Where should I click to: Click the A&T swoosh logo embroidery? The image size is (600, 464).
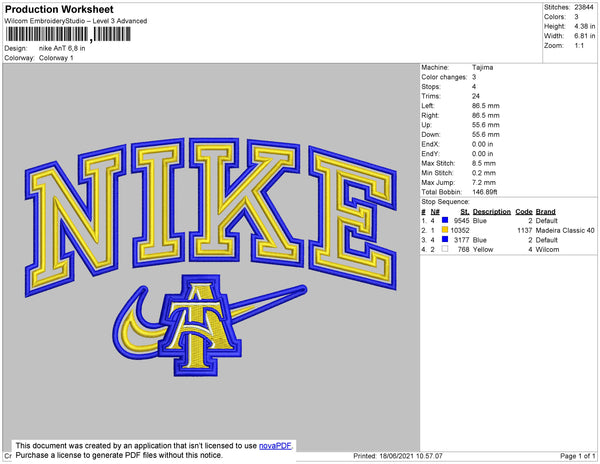coord(210,325)
